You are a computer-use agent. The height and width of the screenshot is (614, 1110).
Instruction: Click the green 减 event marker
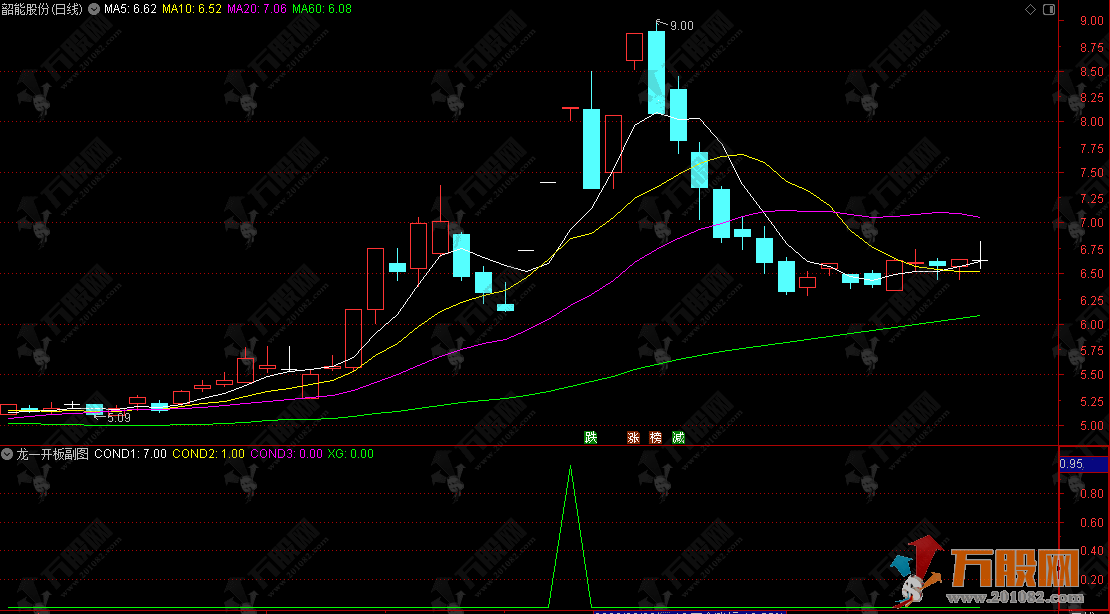click(679, 437)
